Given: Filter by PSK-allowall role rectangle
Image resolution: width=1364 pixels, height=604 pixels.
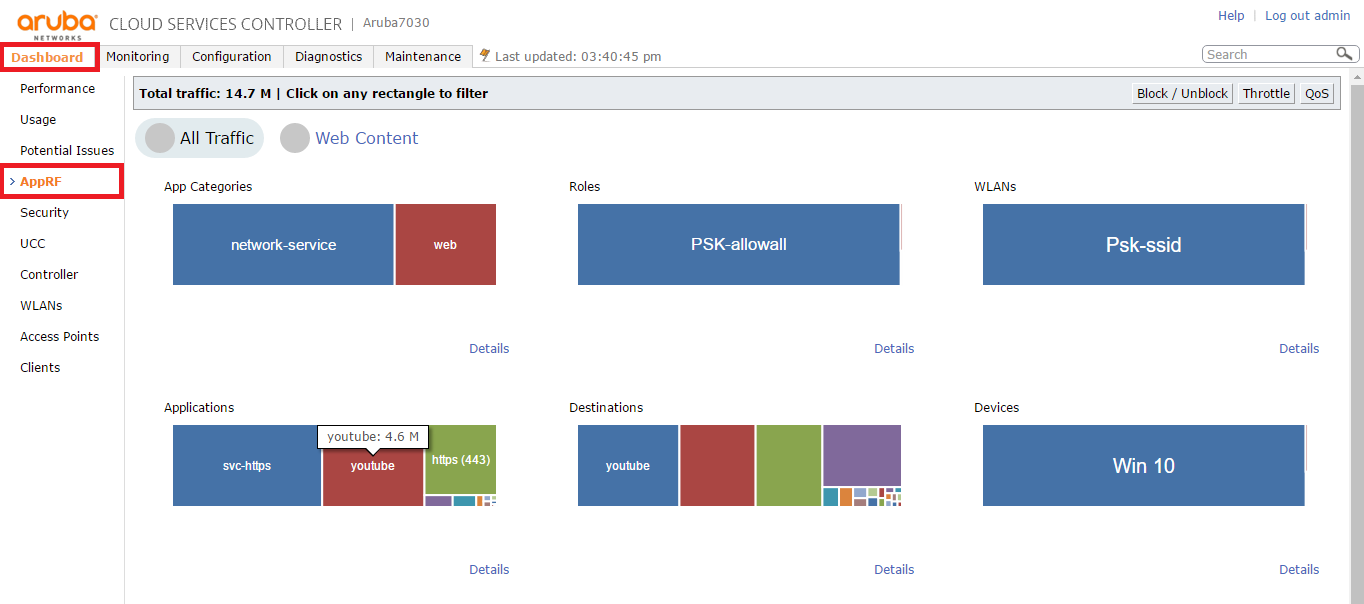Looking at the screenshot, I should [x=738, y=244].
